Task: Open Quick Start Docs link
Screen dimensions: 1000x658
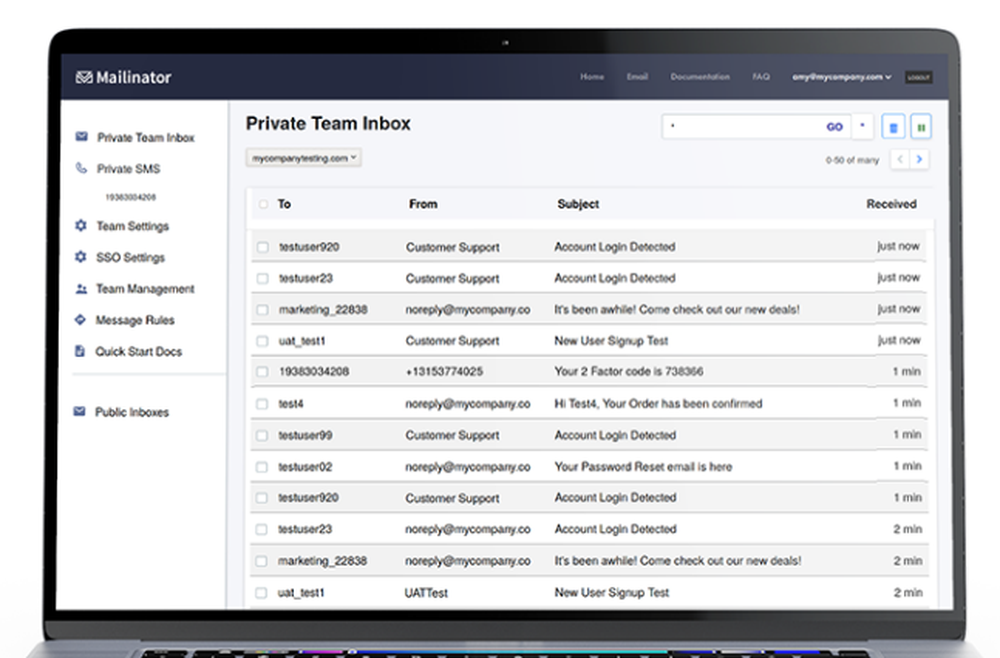Action: 138,351
